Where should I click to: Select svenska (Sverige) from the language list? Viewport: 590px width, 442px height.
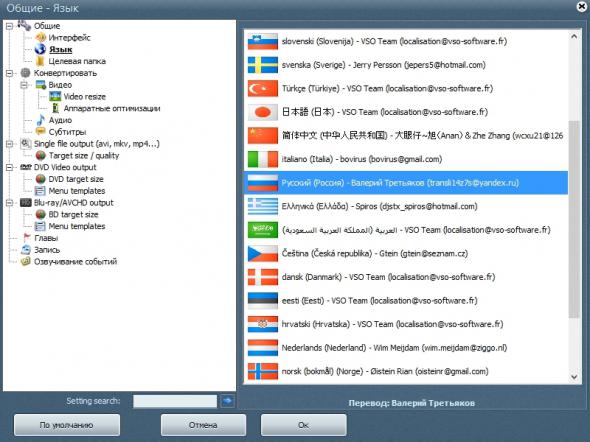pos(406,65)
